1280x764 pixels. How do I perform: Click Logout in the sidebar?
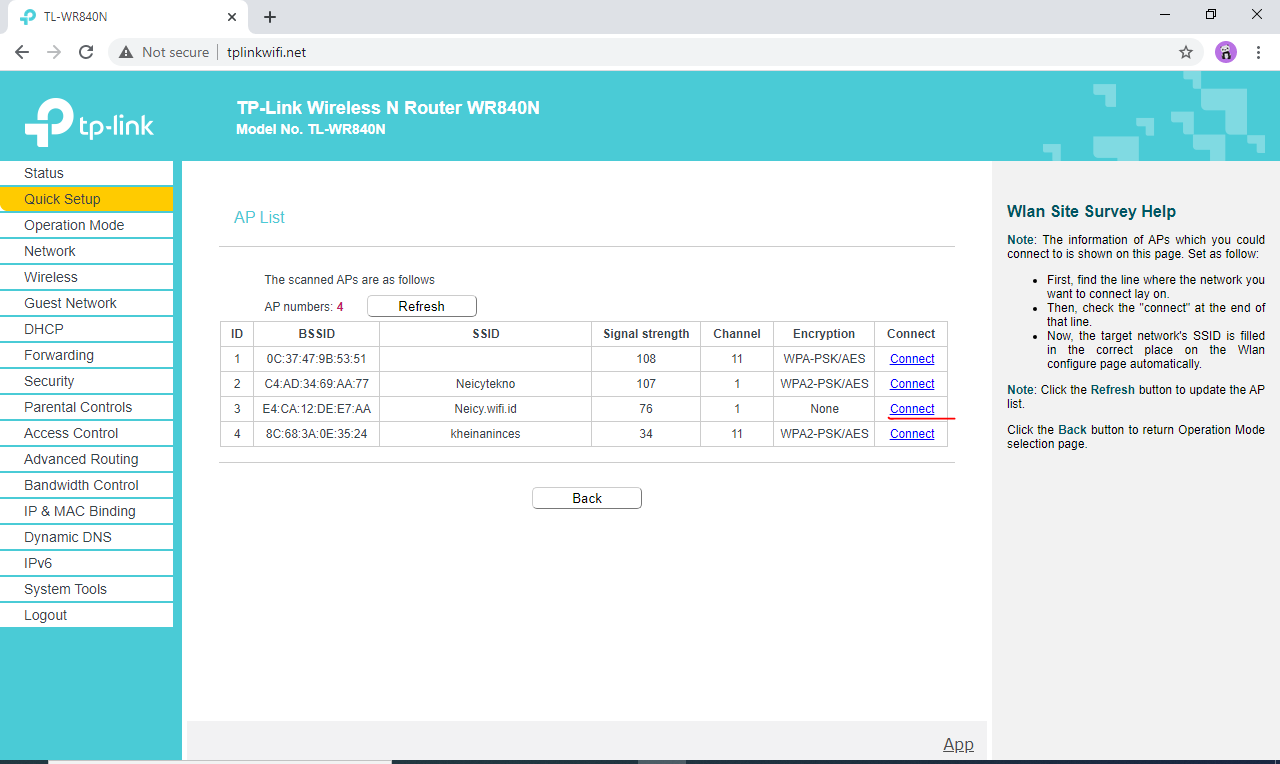86,615
